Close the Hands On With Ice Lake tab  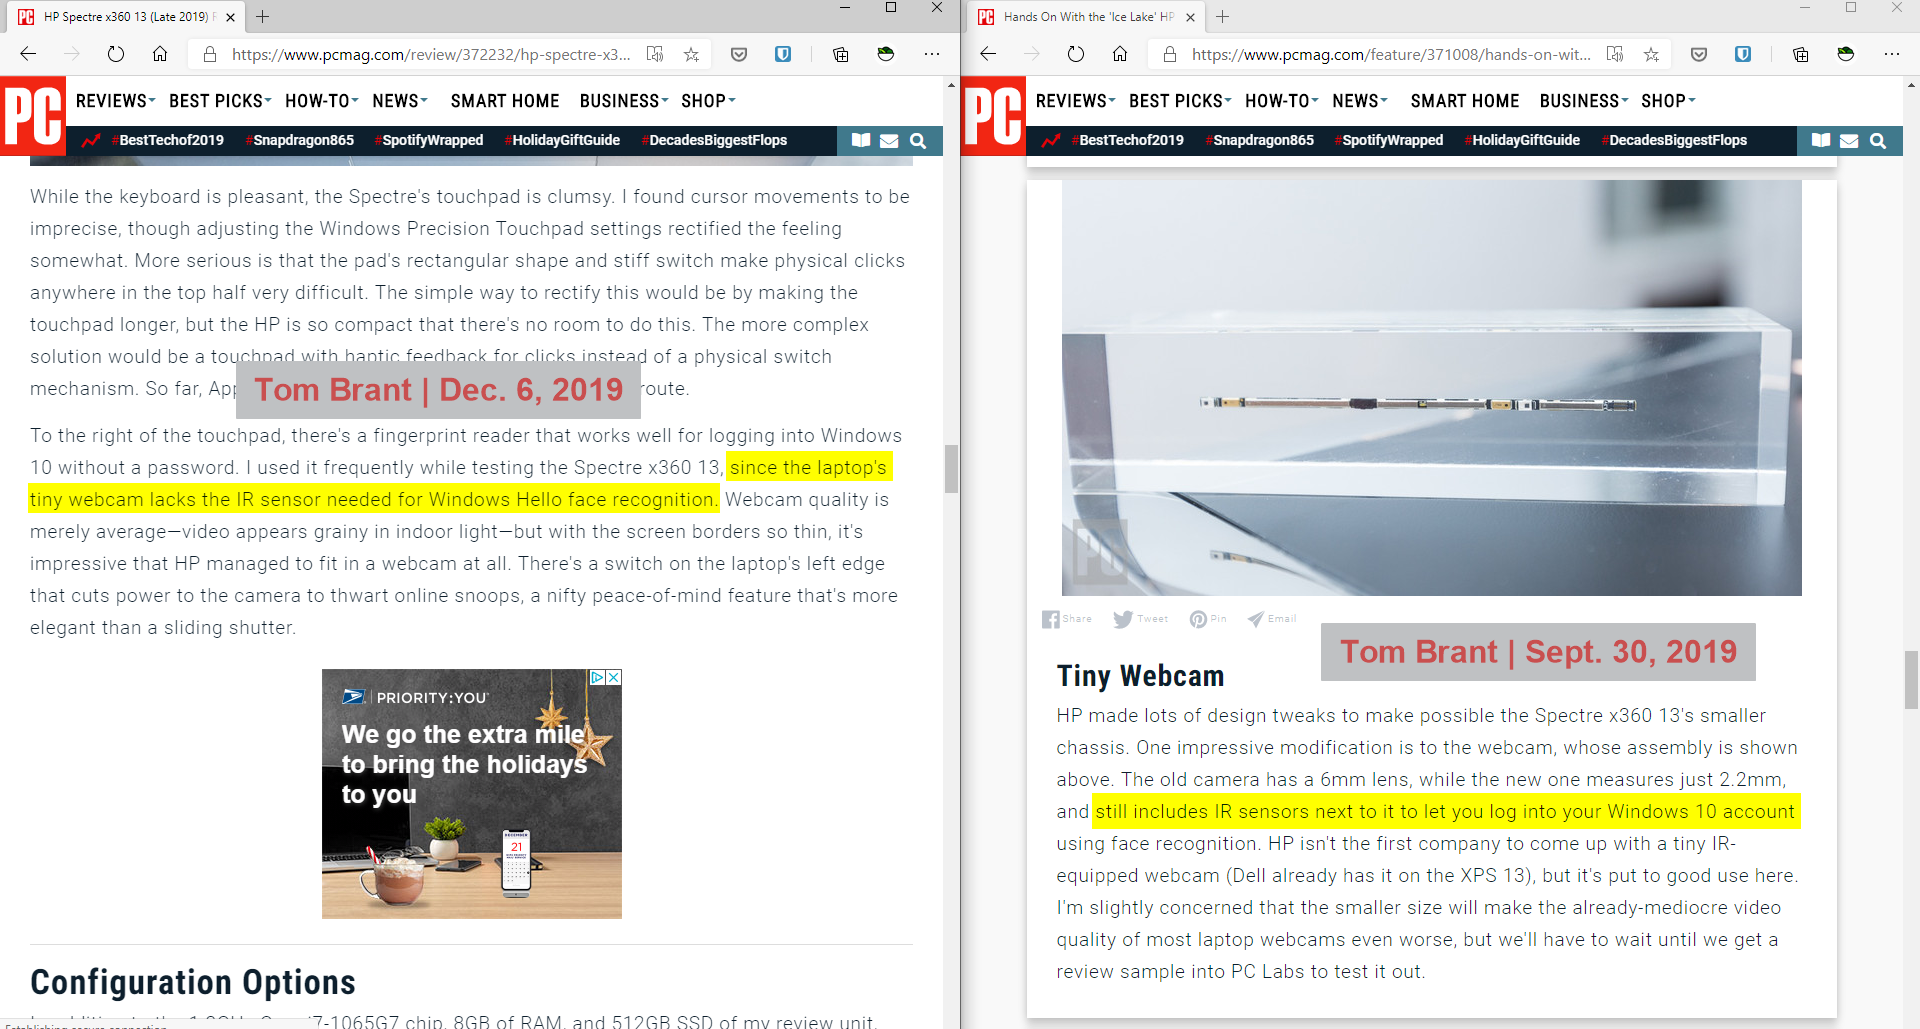(1190, 17)
